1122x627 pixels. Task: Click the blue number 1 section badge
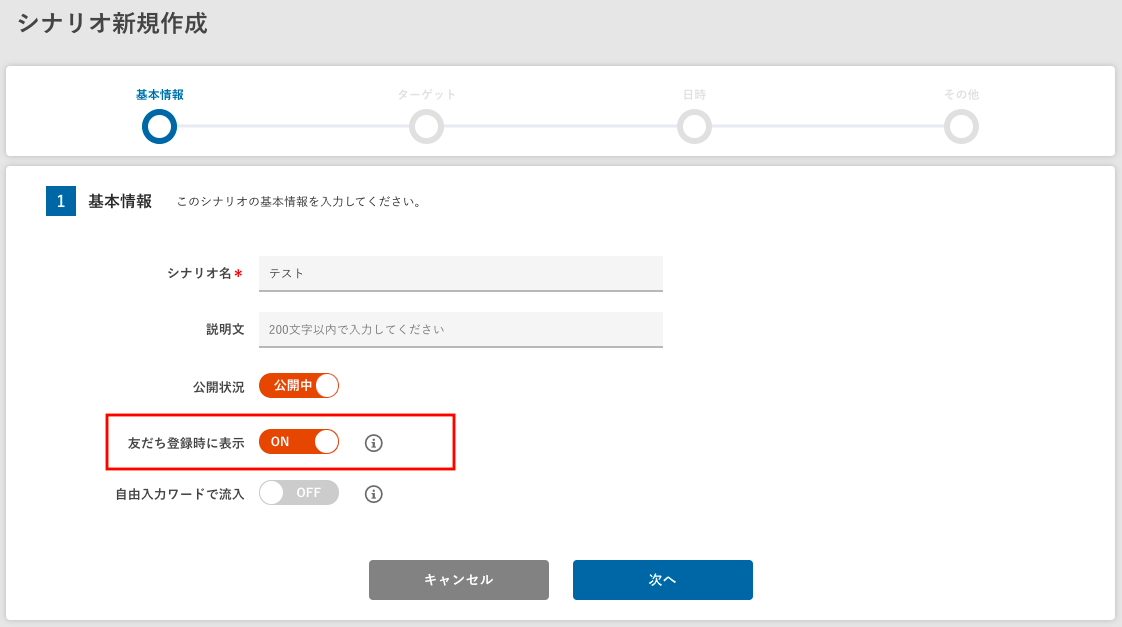61,201
